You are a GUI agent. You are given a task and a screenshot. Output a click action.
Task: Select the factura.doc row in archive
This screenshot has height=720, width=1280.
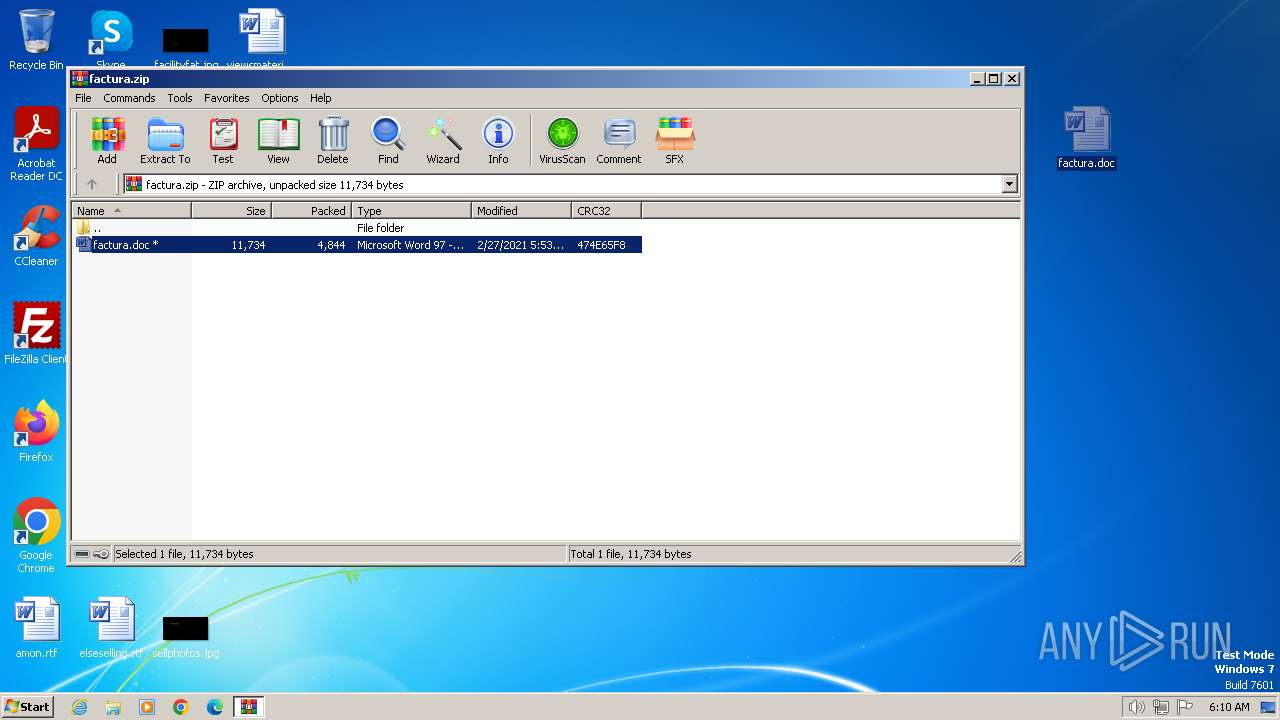coord(357,245)
